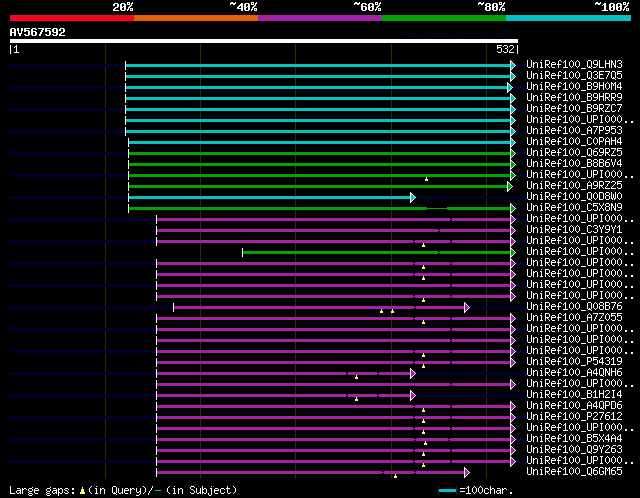Image resolution: width=640 pixels, height=498 pixels.
Task: Select the UniRef100_A7P953 label
Action: (x=574, y=131)
